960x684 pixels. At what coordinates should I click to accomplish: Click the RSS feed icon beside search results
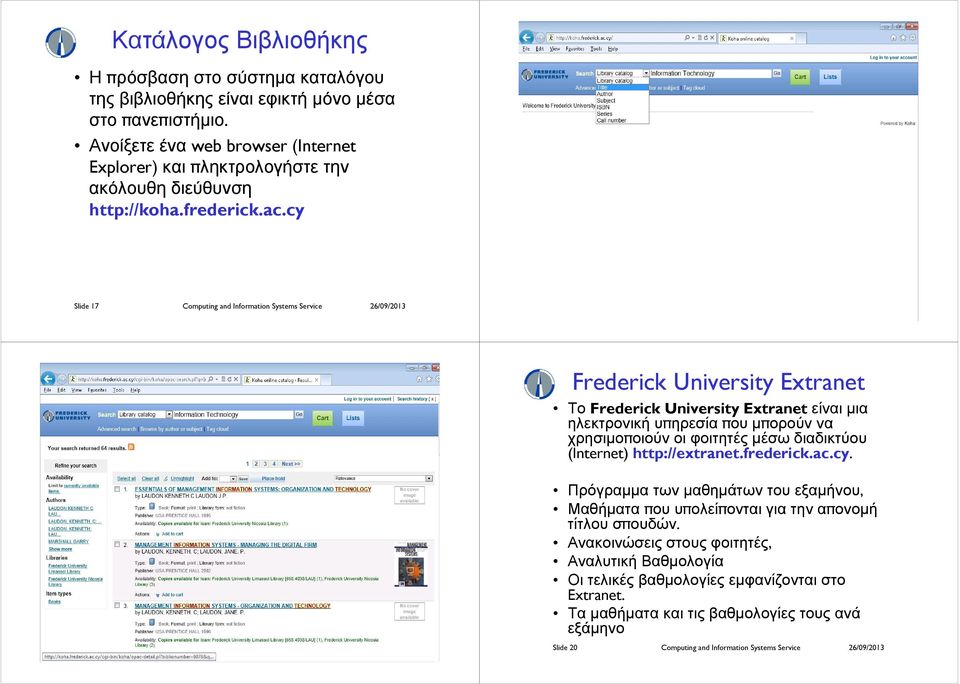131,447
